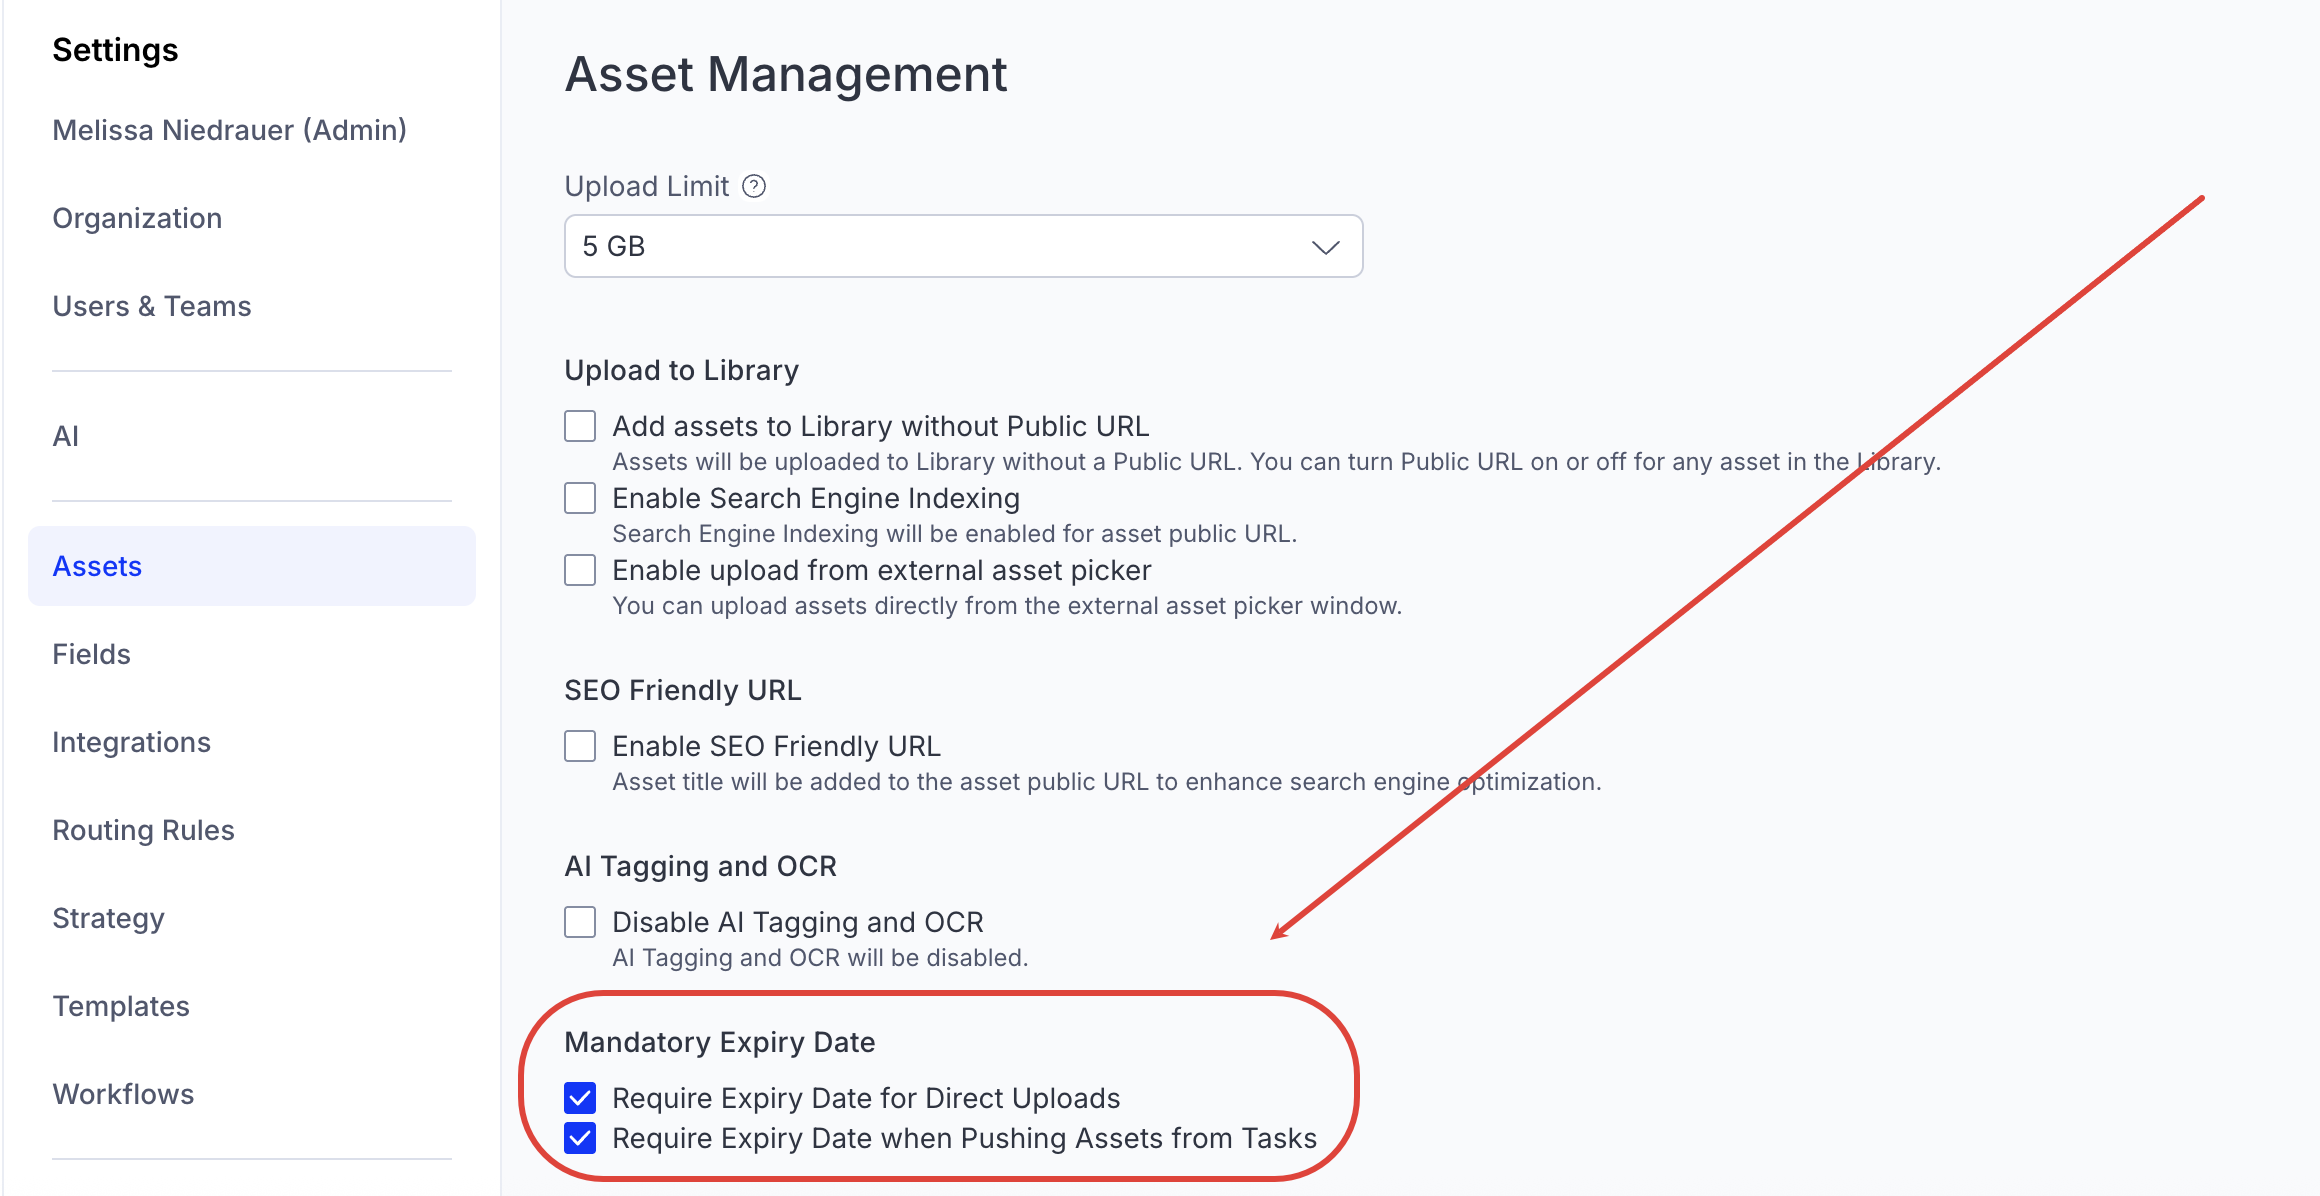Open the 5 GB upload limit combo box
Viewport: 2320px width, 1196px height.
(x=940, y=247)
